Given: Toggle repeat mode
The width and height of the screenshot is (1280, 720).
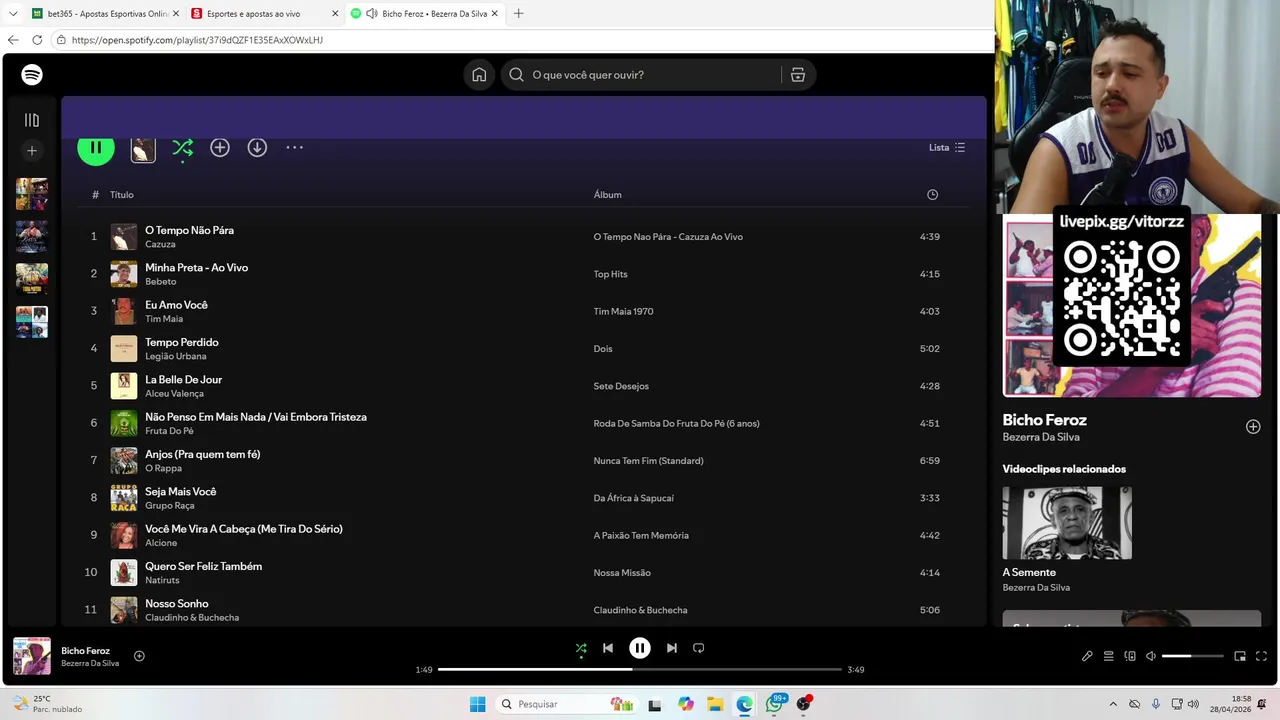Looking at the screenshot, I should click(699, 648).
